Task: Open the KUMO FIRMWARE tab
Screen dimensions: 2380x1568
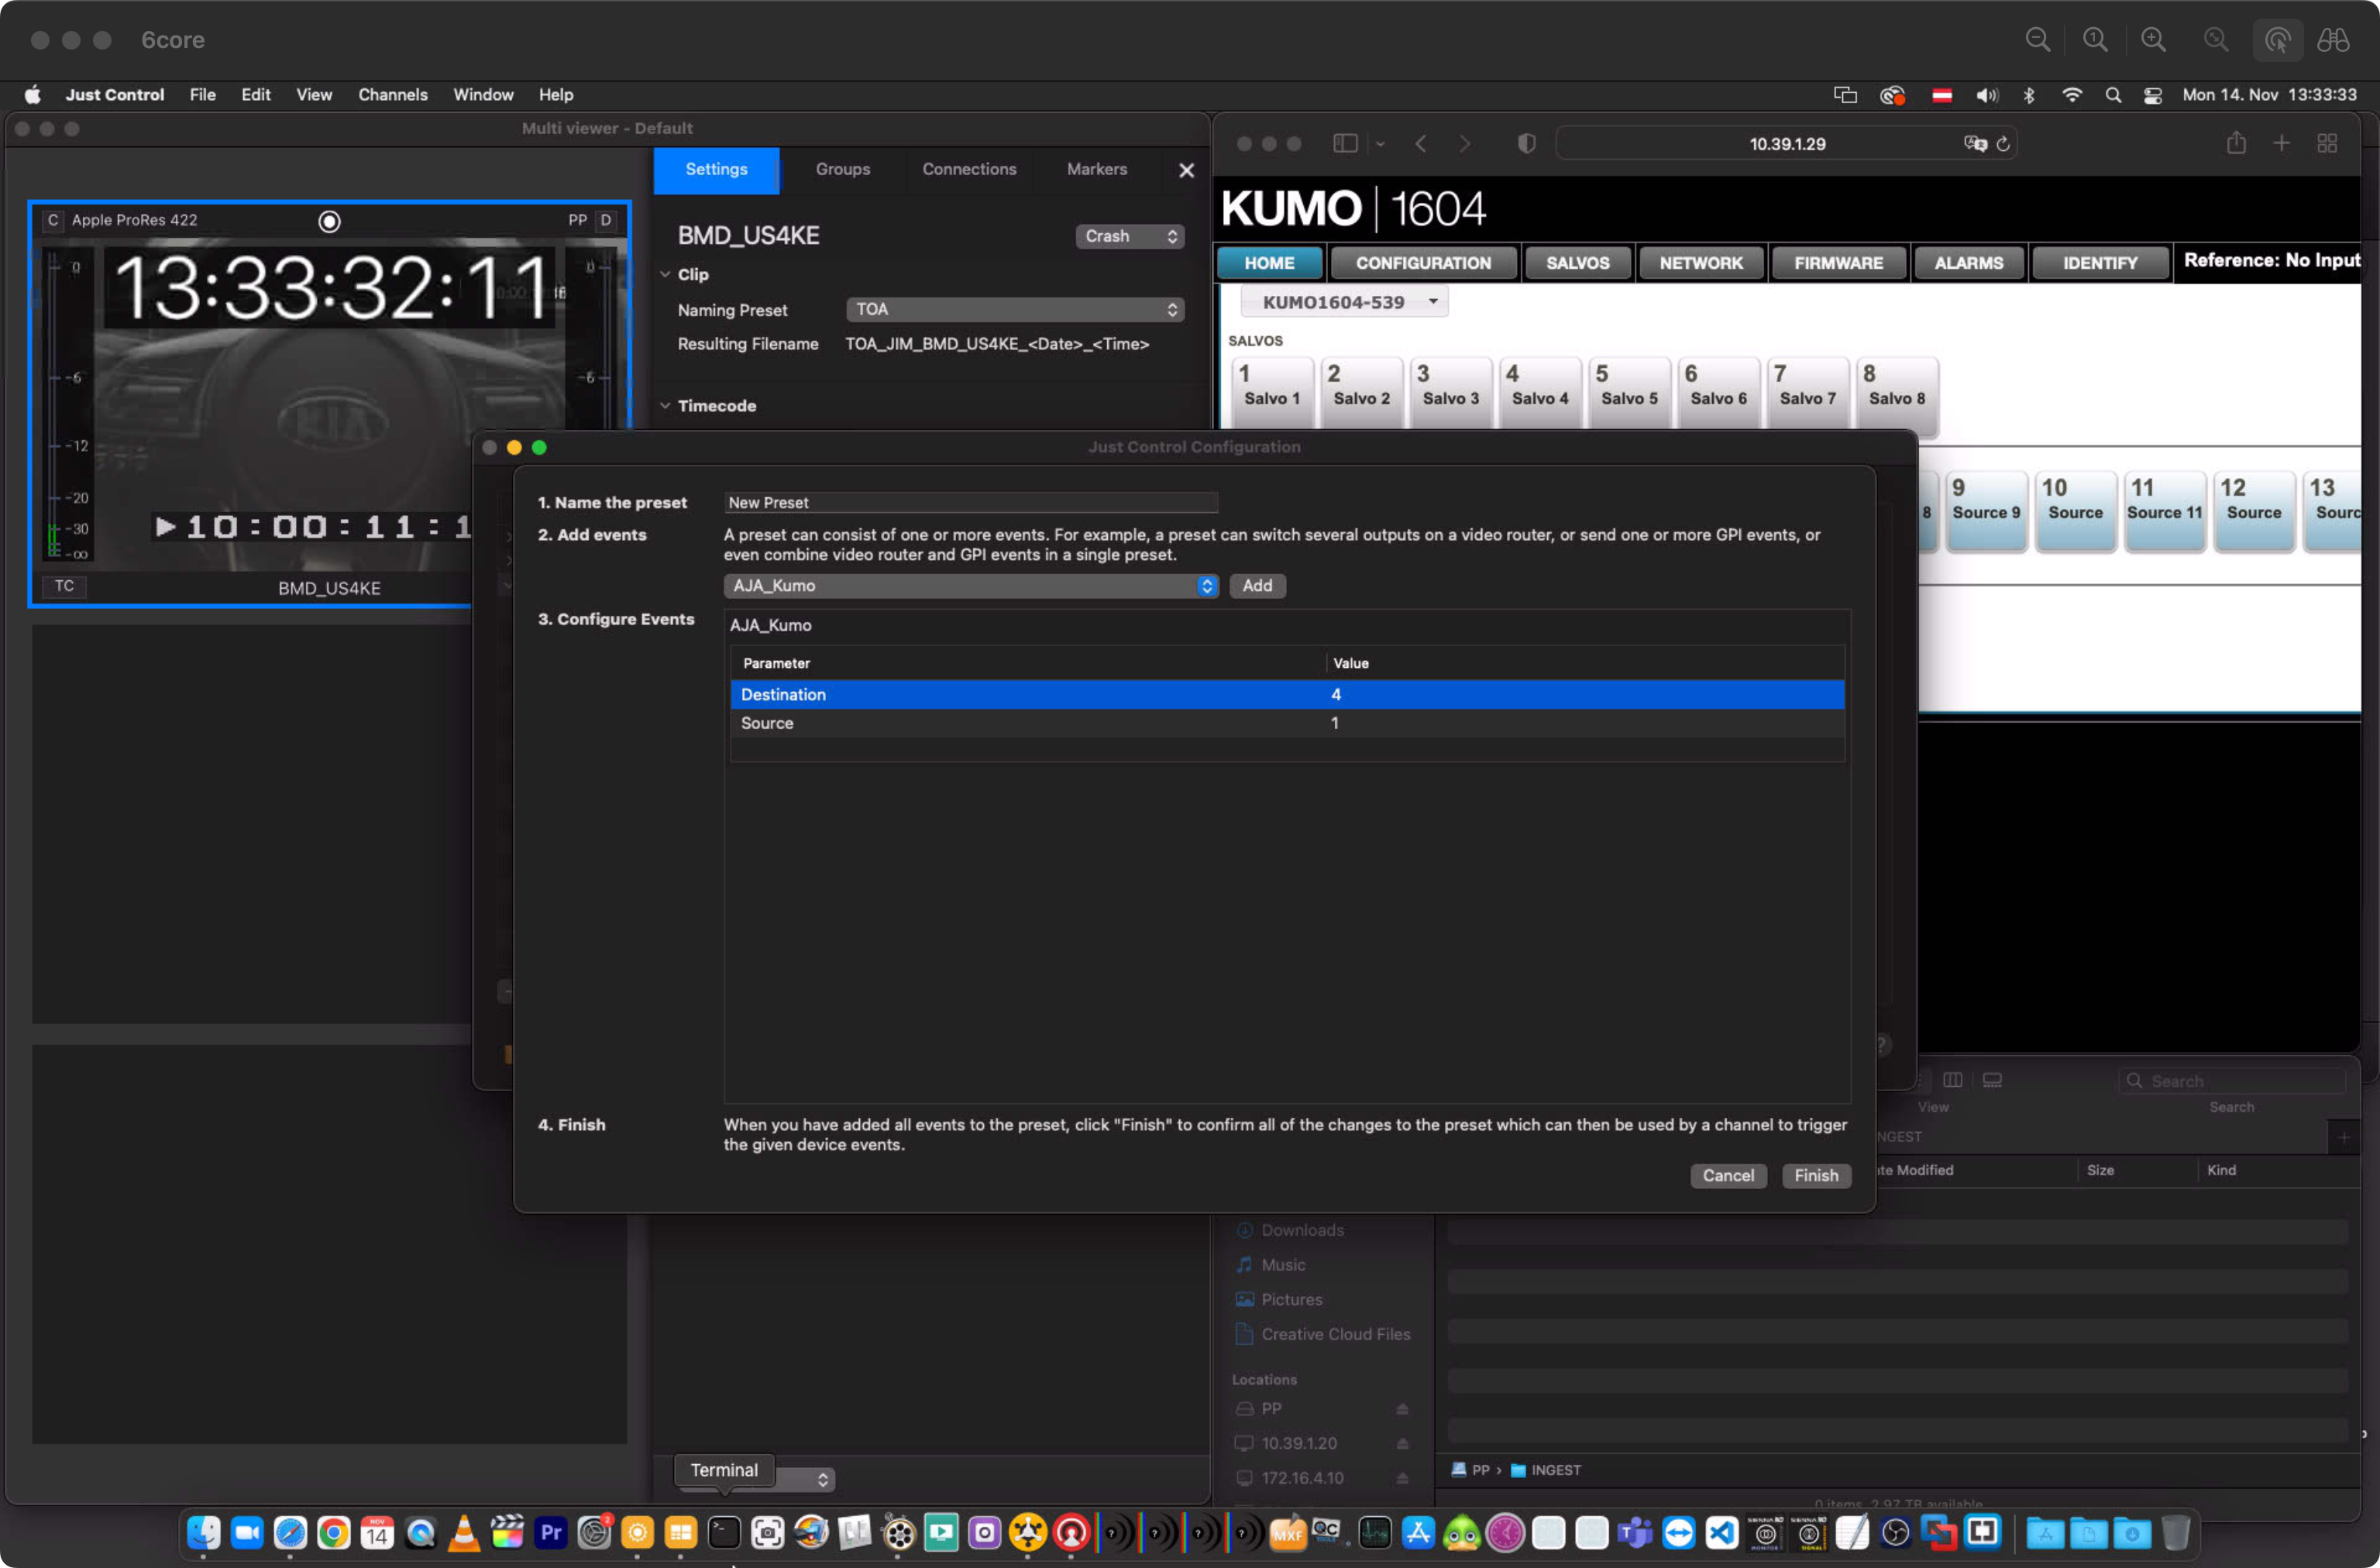Action: pos(1838,263)
